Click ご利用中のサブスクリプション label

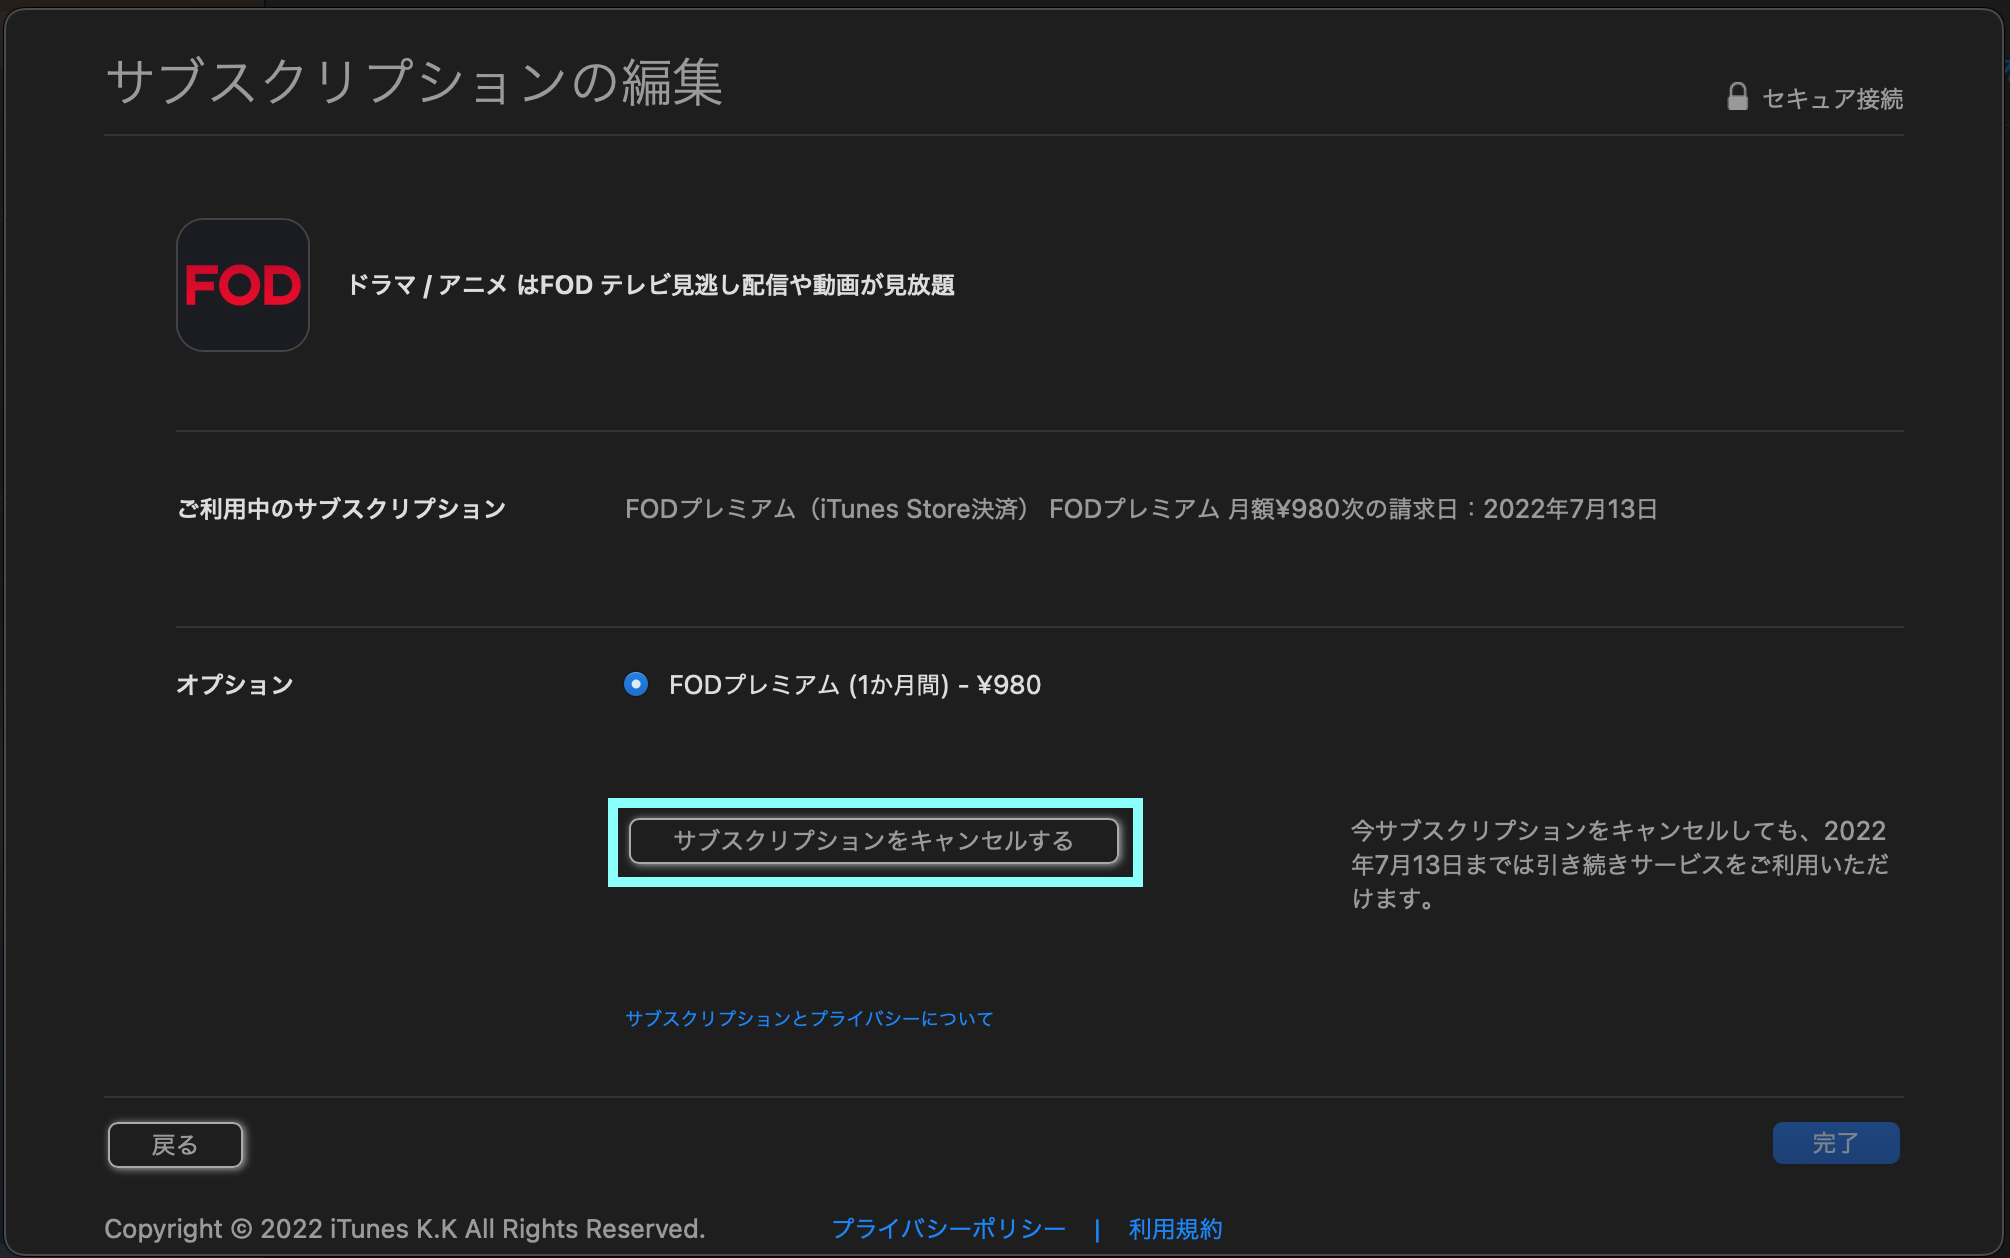pos(341,509)
